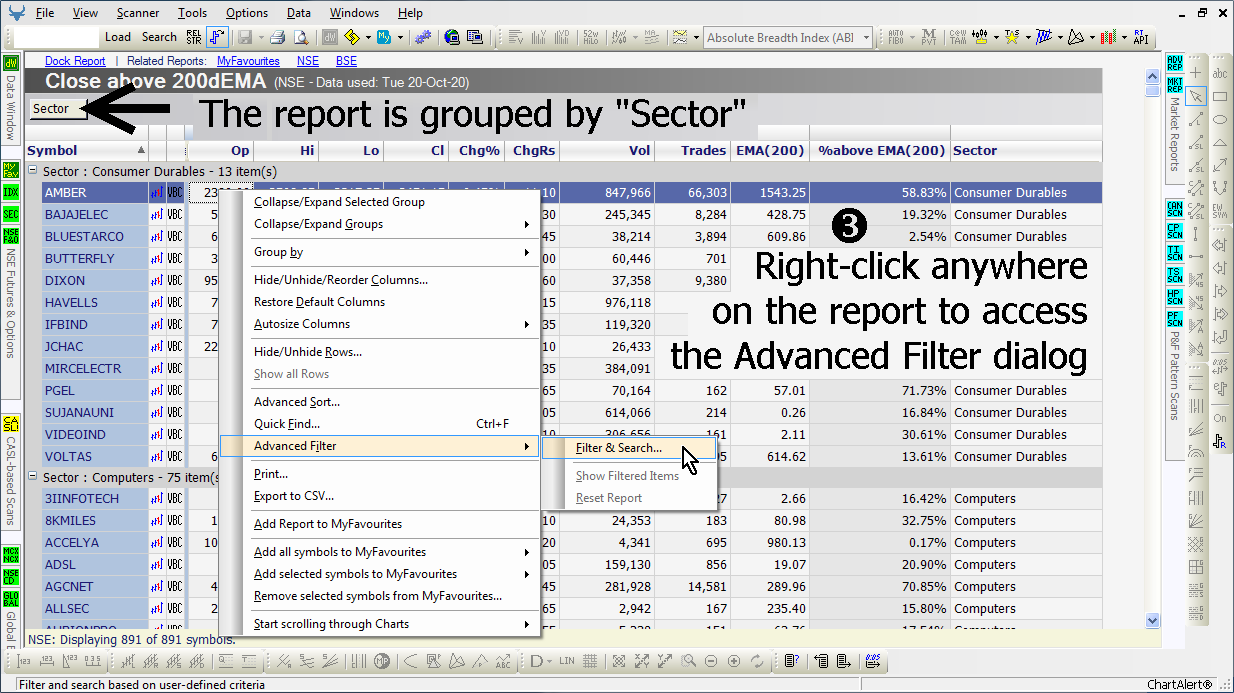
Task: Click the report scrollbar up arrow
Action: point(1152,75)
